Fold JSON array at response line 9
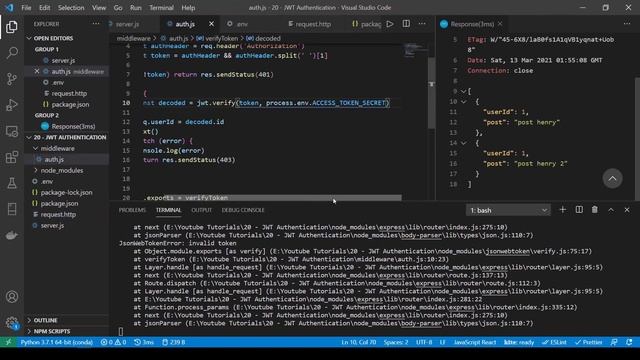Image resolution: width=640 pixels, height=360 pixels. point(464,91)
